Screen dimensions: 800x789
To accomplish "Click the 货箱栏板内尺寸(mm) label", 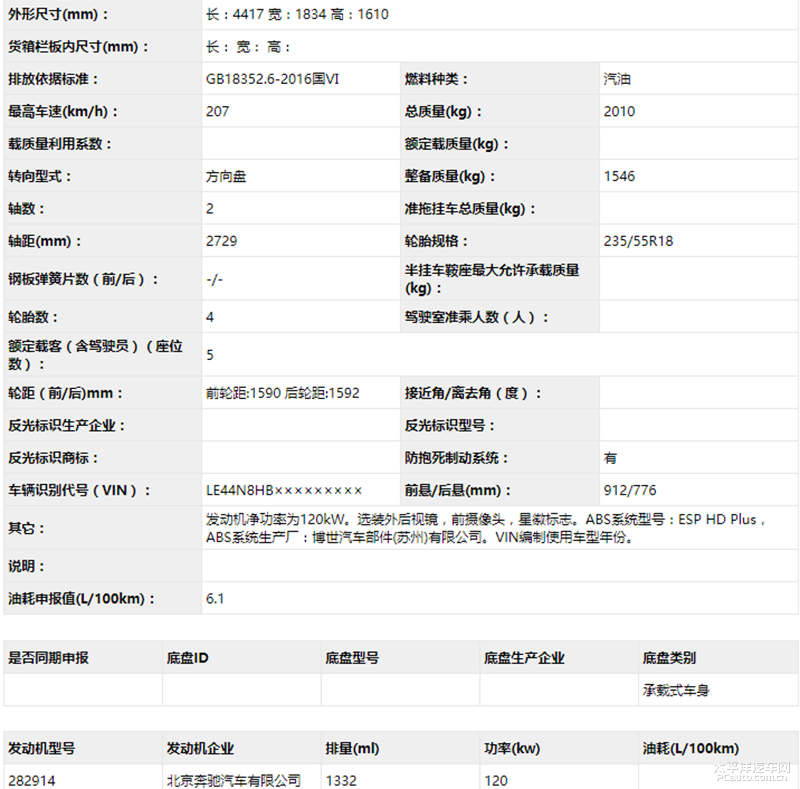I will coord(78,47).
